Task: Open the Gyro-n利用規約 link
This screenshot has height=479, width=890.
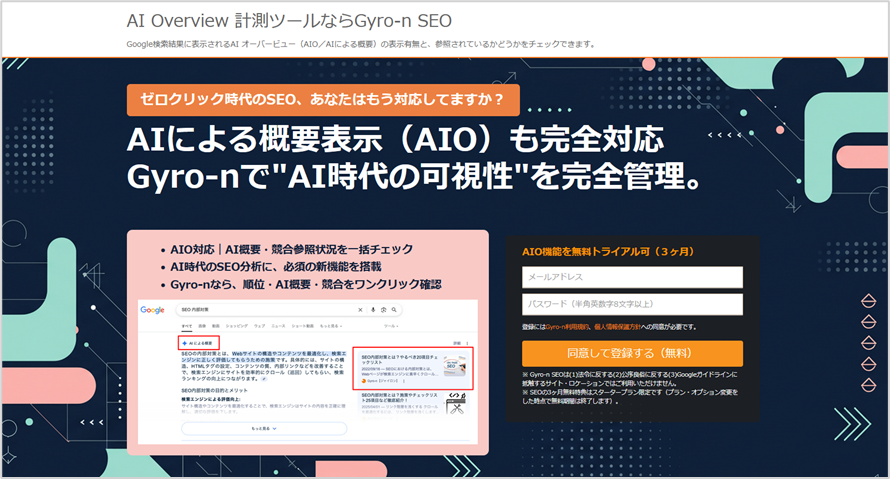Action: point(567,327)
